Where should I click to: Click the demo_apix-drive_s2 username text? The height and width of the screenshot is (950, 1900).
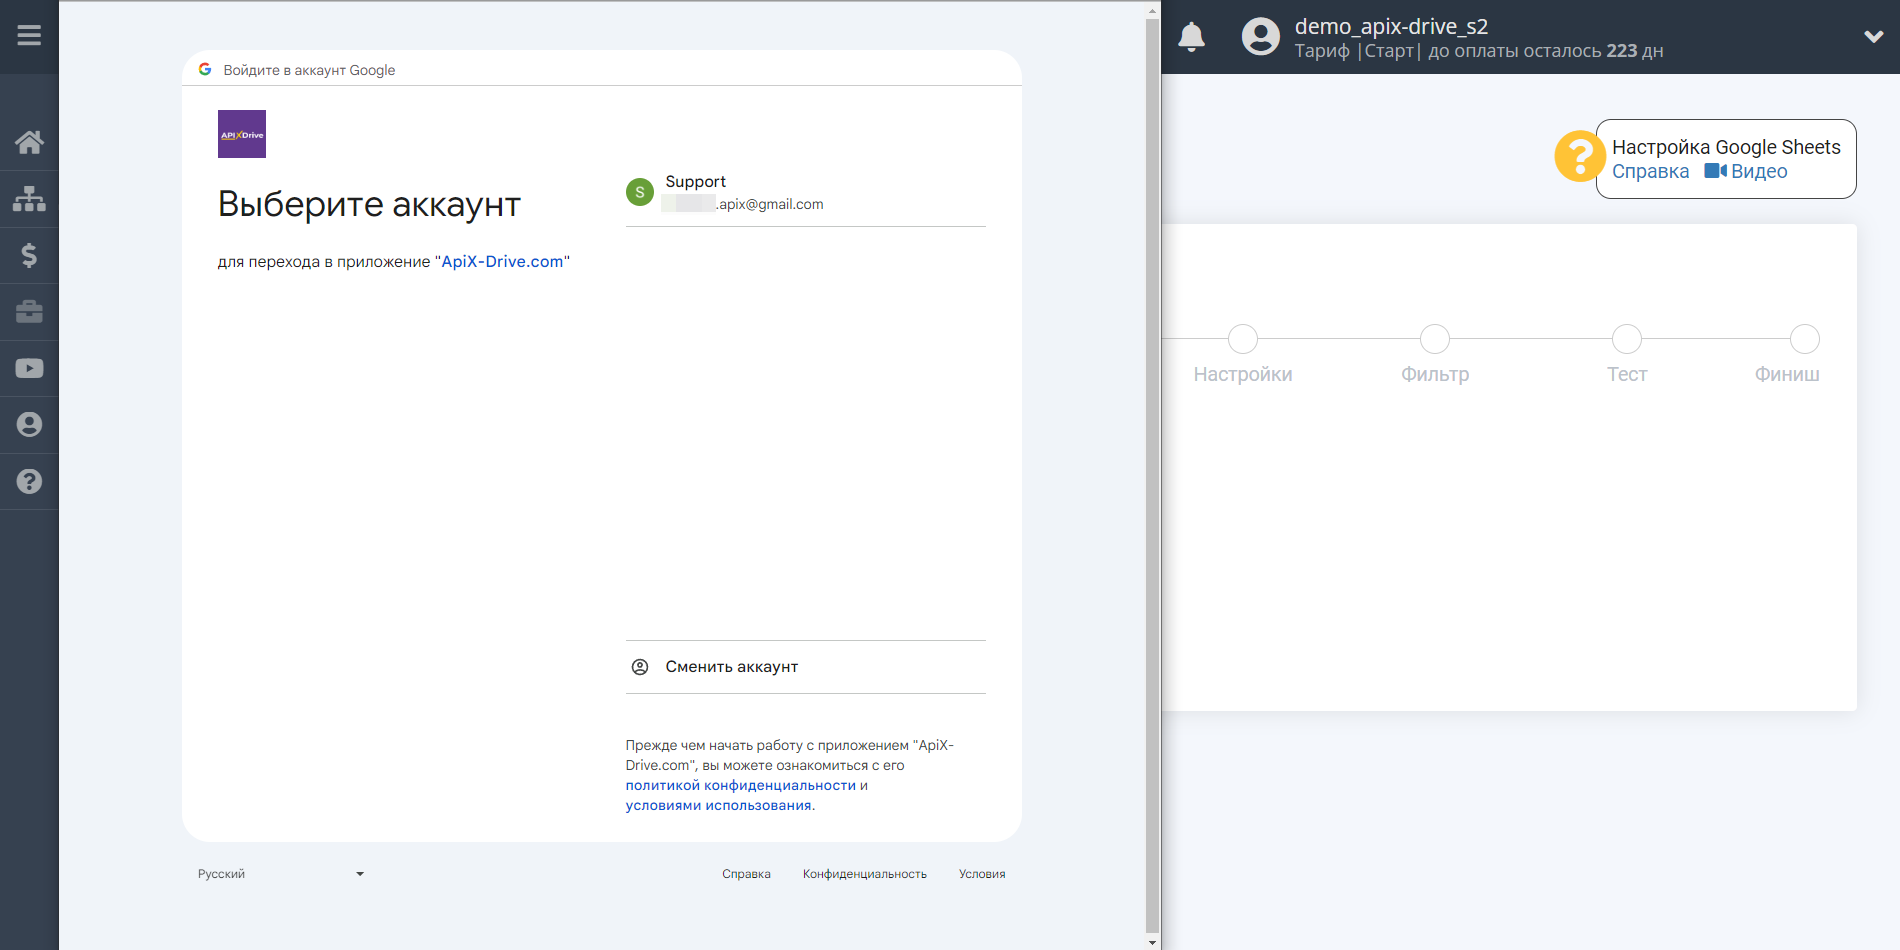tap(1391, 27)
